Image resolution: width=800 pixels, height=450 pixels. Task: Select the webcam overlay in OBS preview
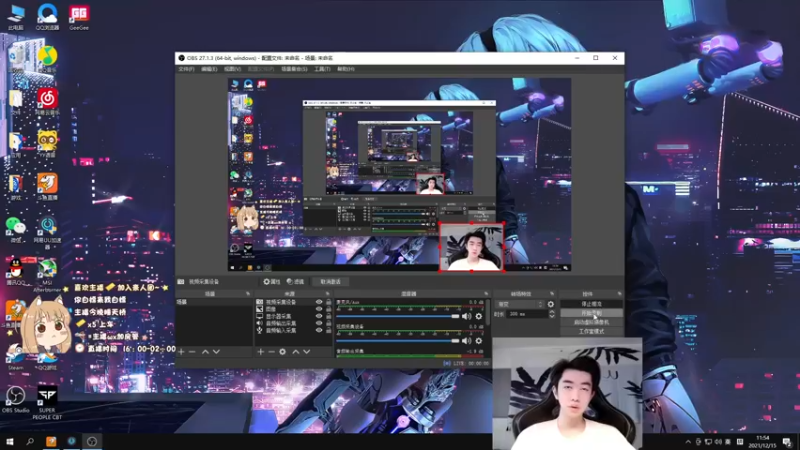[471, 247]
